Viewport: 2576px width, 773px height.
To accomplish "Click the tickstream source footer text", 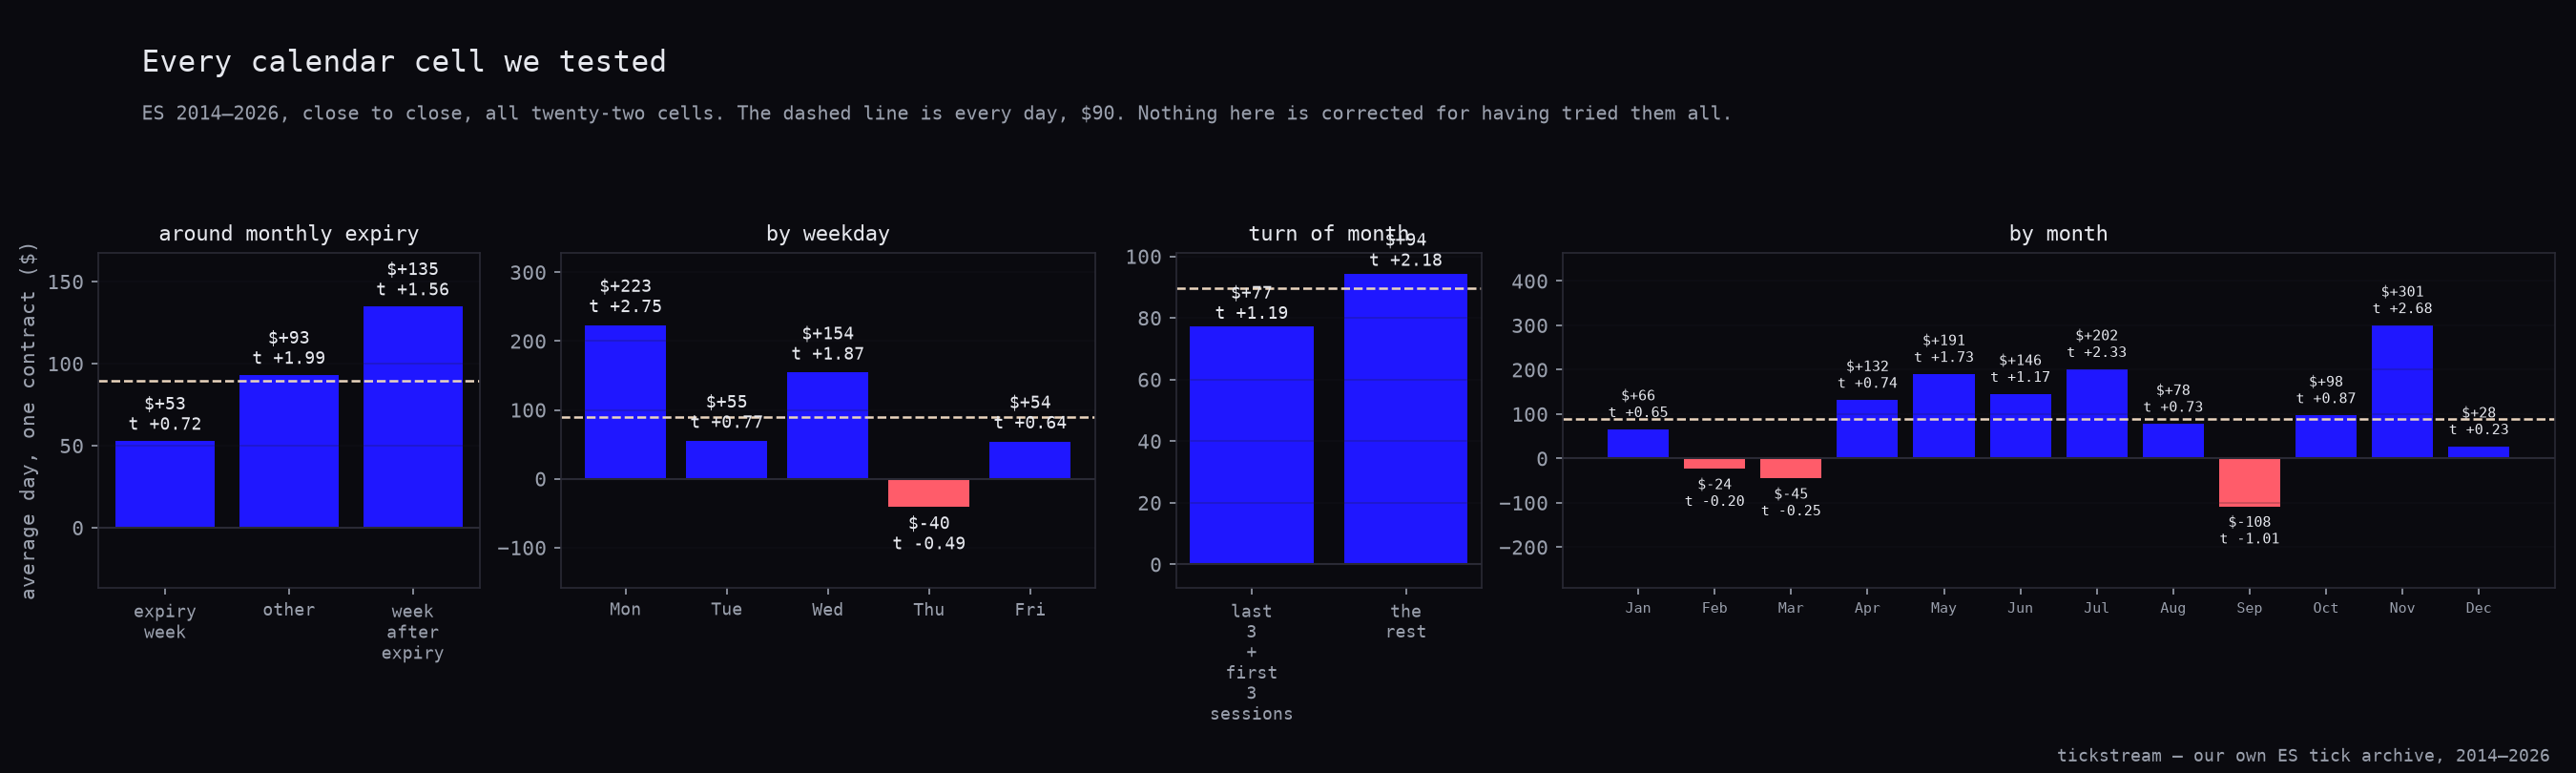I will pos(2303,755).
